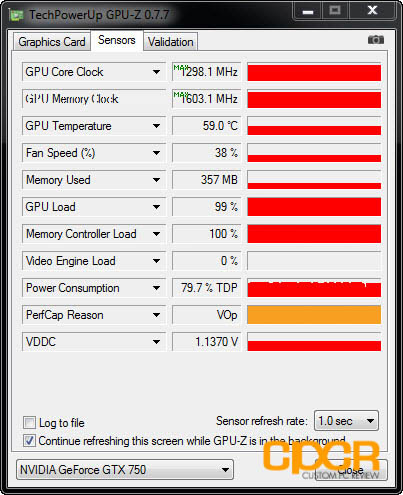Click the GPU Load red graph bar
This screenshot has height=495, width=403.
click(x=314, y=207)
